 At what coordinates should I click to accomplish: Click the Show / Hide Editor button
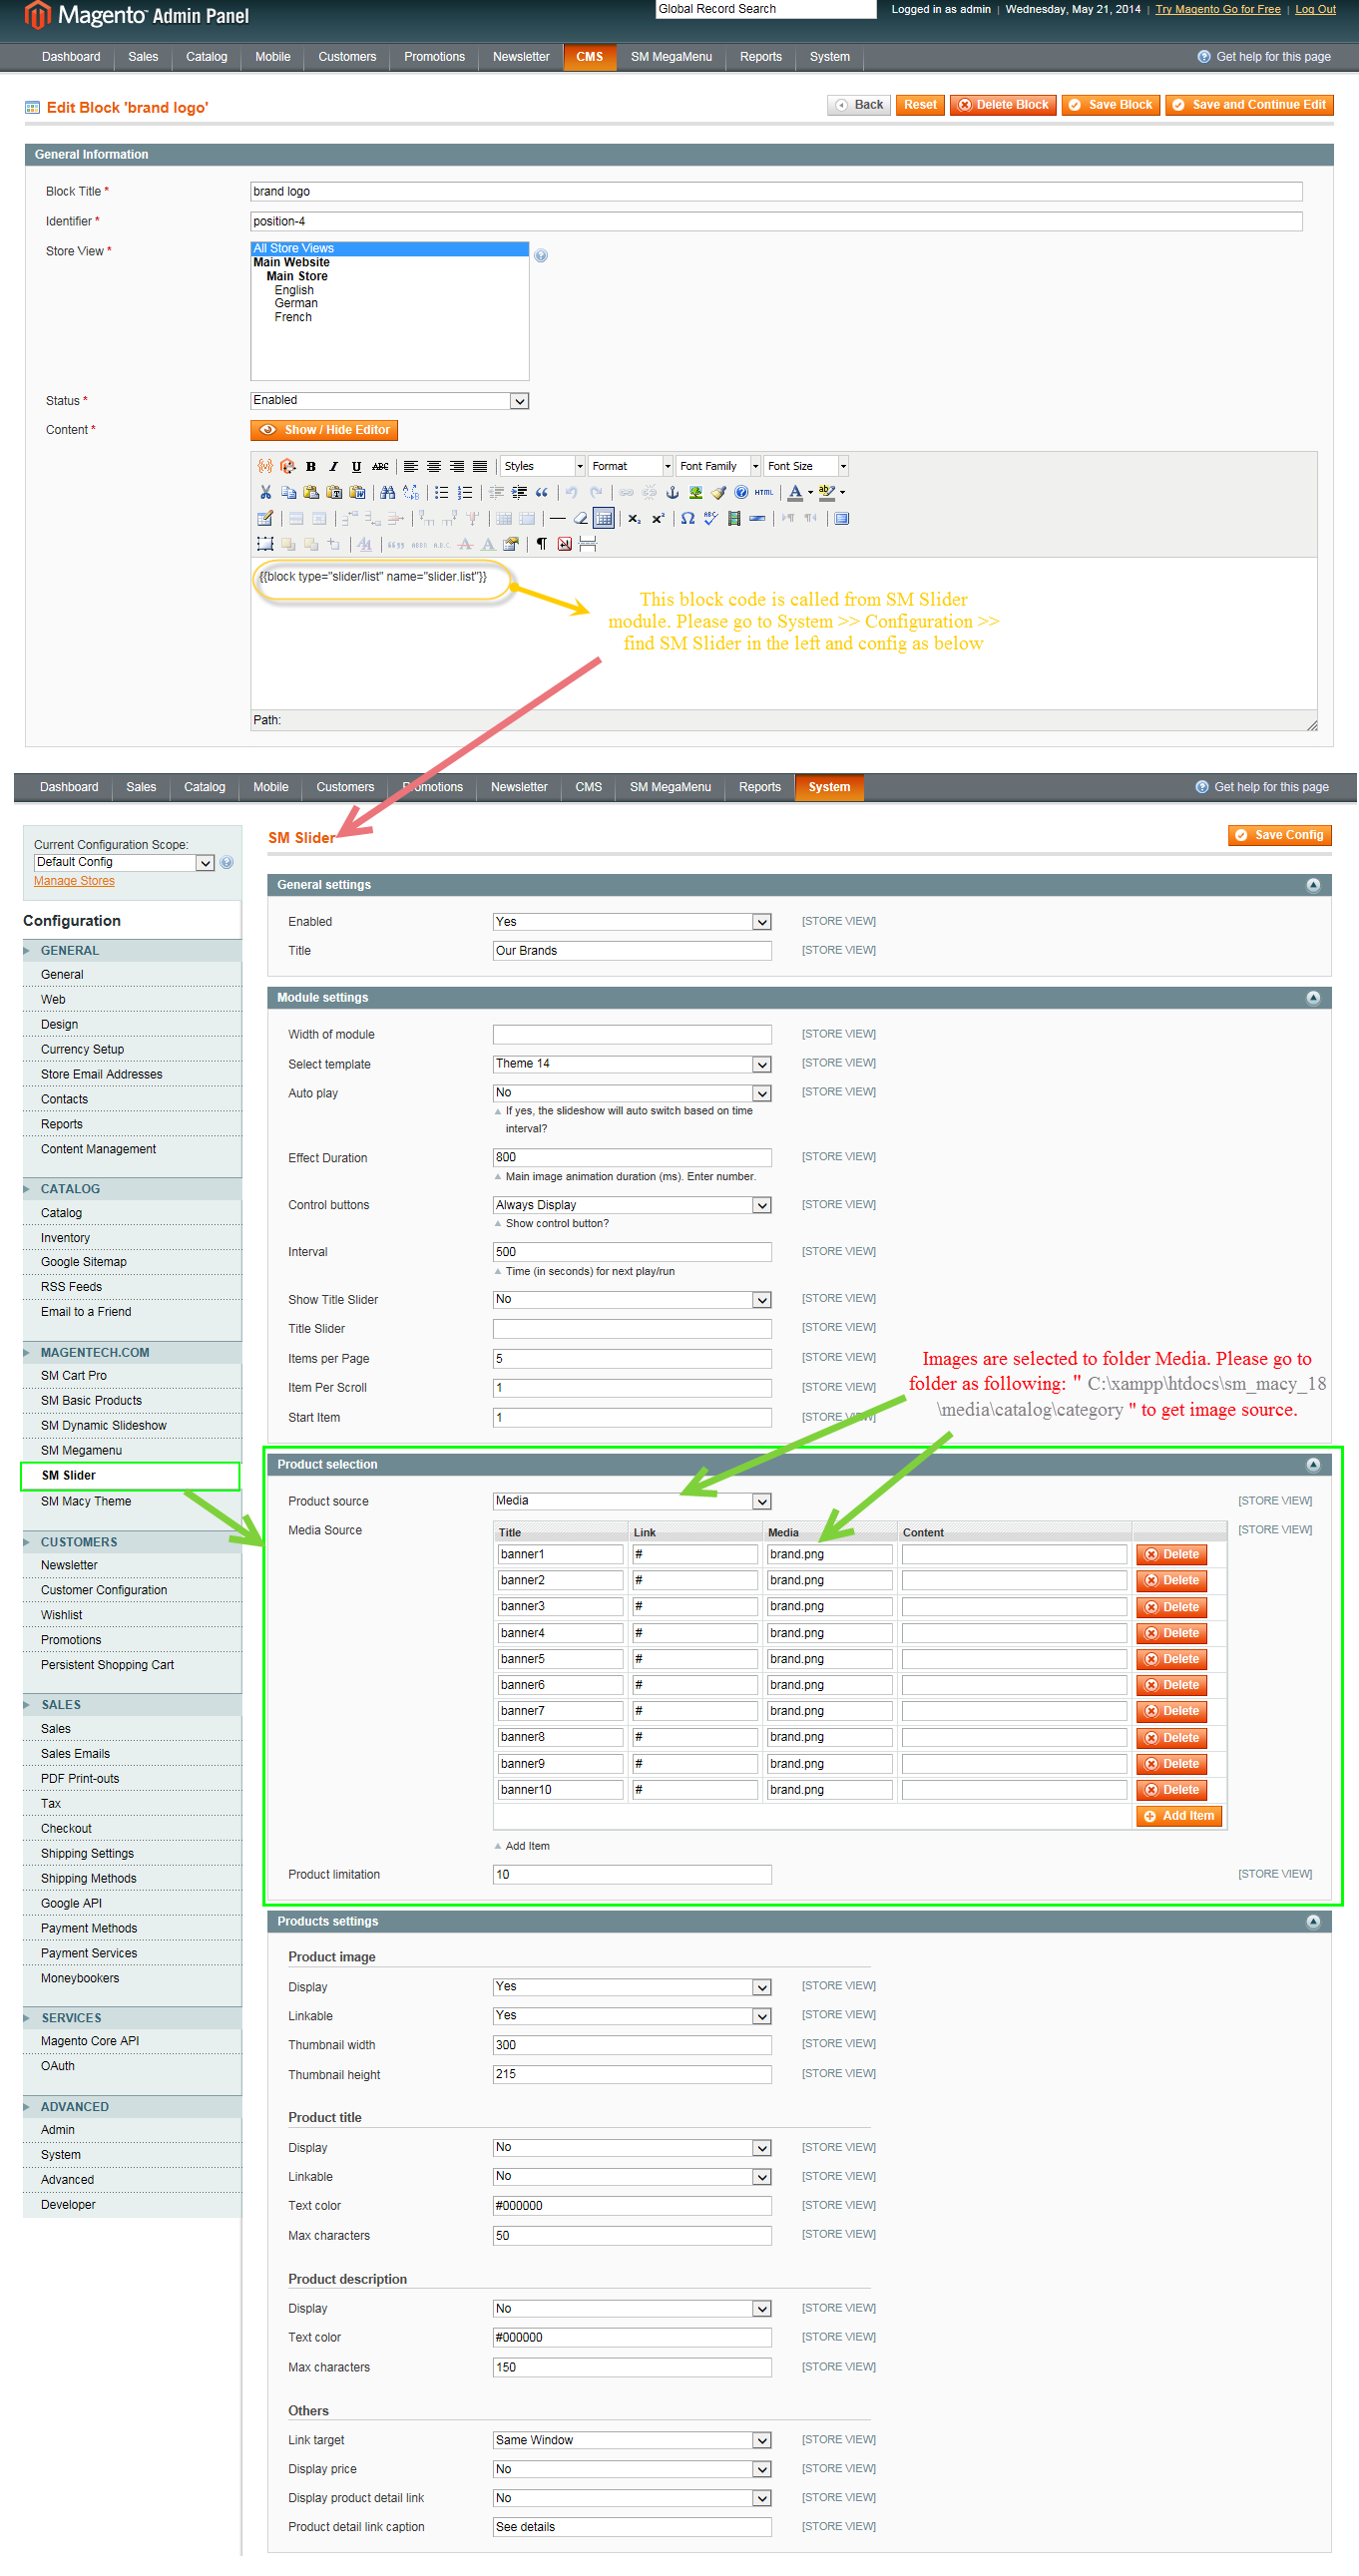click(x=324, y=430)
